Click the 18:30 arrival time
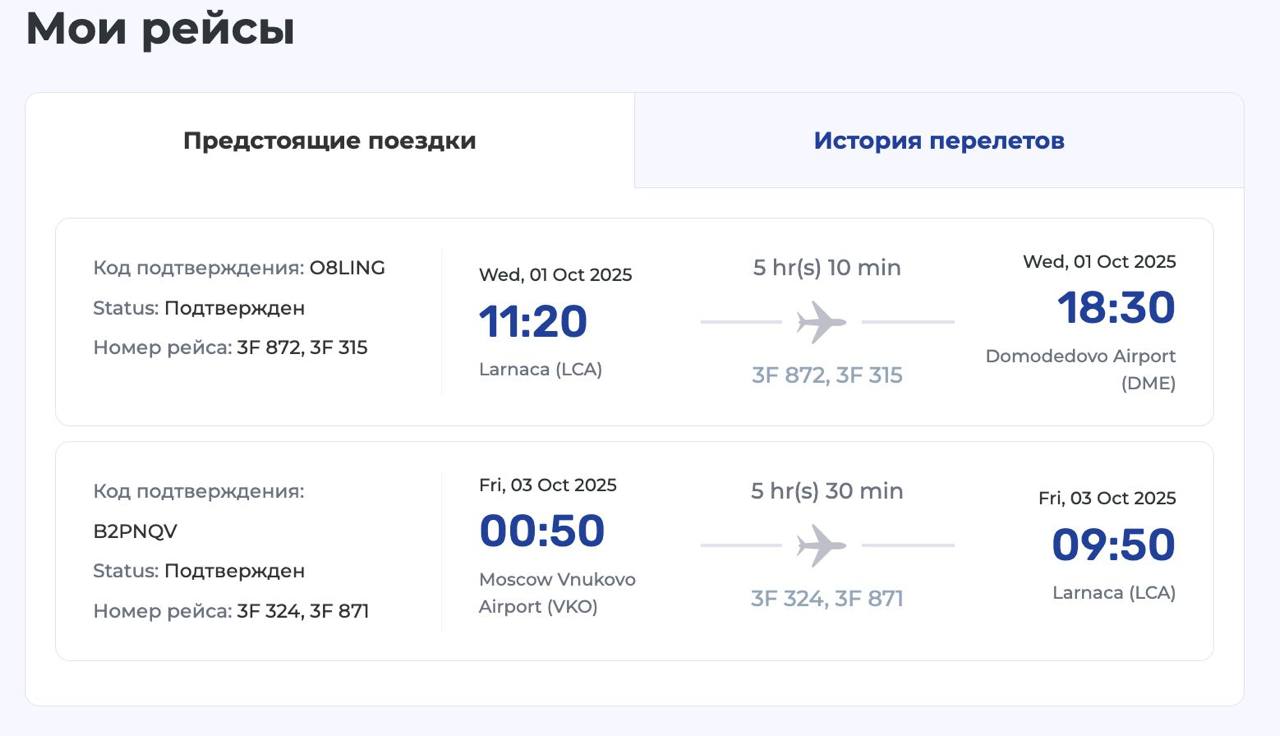This screenshot has width=1280, height=736. click(x=1116, y=307)
